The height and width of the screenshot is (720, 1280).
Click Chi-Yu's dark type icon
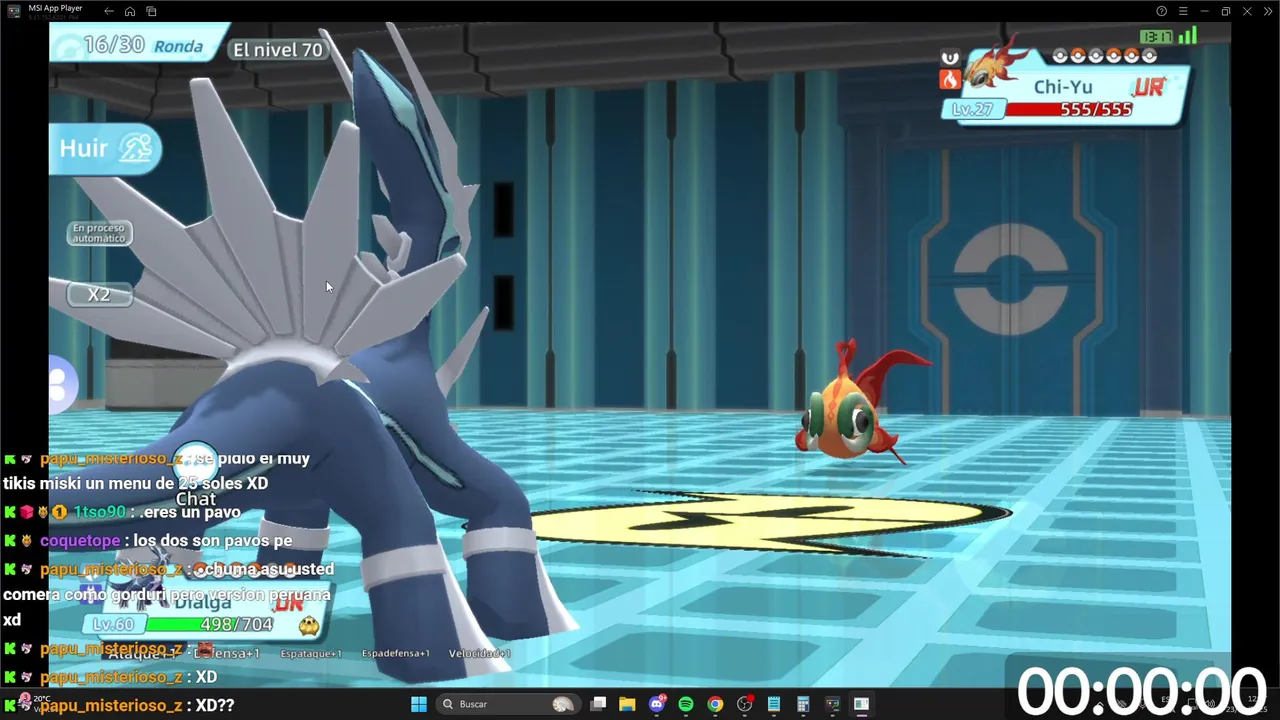point(950,57)
